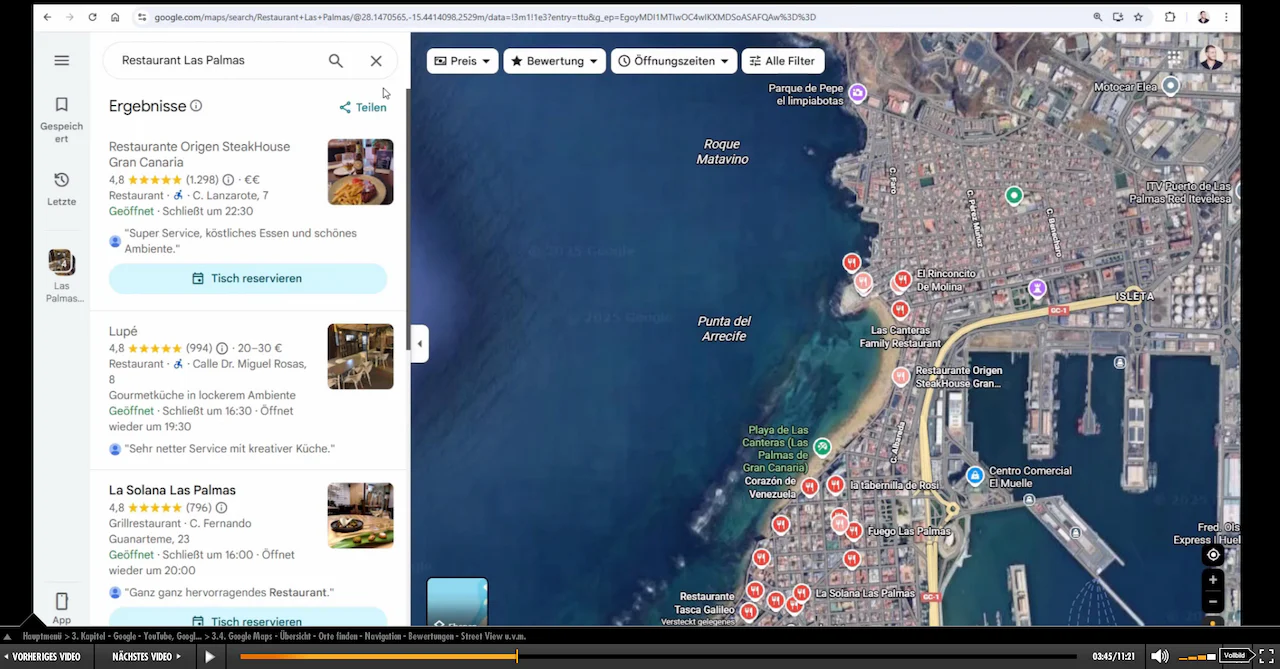Image resolution: width=1280 pixels, height=669 pixels.
Task: Click the Restaurante Tasca Galileo map label
Action: click(707, 603)
